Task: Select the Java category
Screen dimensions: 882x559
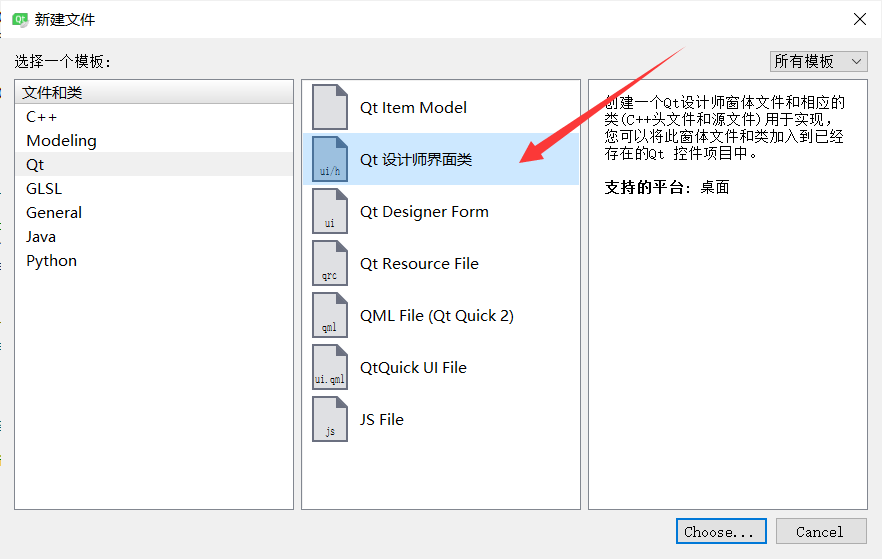Action: click(154, 237)
